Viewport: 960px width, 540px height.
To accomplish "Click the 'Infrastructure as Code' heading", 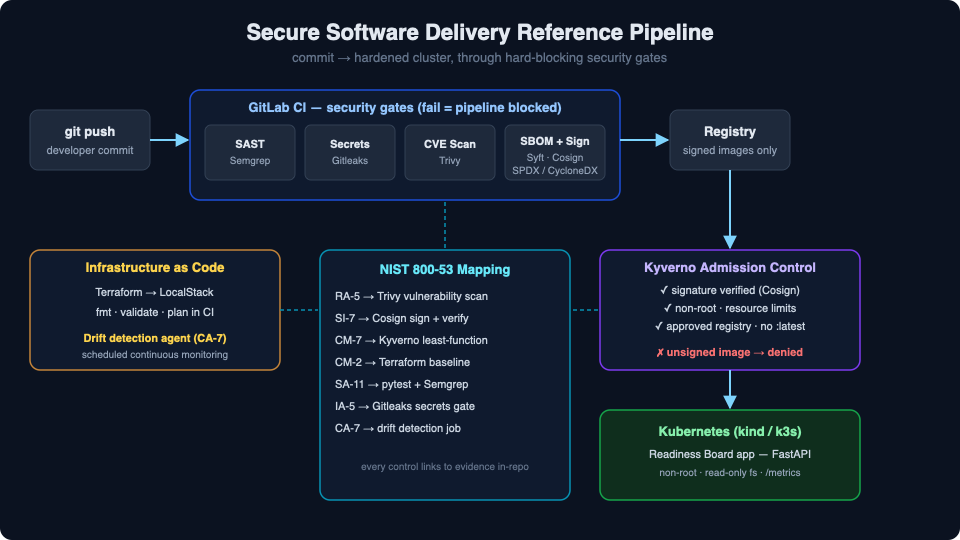I will (x=155, y=268).
